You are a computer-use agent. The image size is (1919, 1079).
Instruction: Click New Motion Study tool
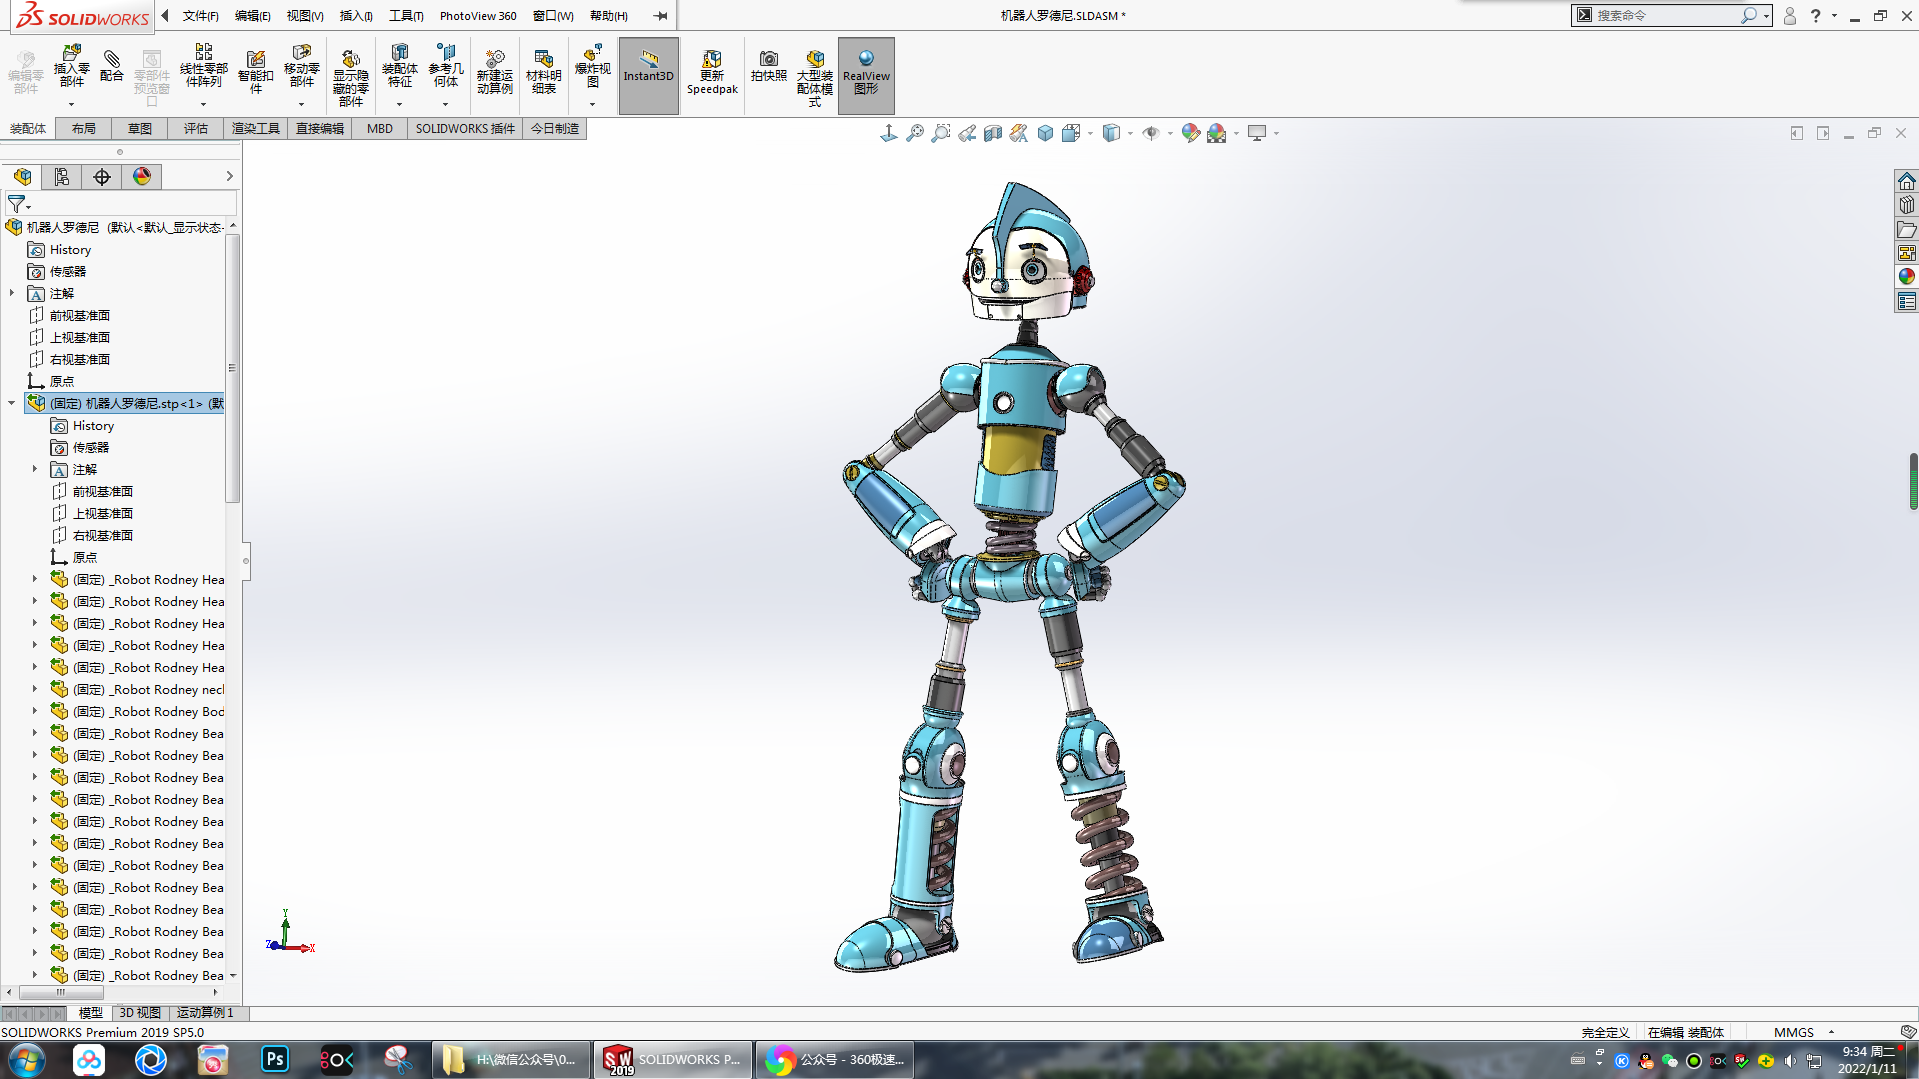pyautogui.click(x=494, y=72)
